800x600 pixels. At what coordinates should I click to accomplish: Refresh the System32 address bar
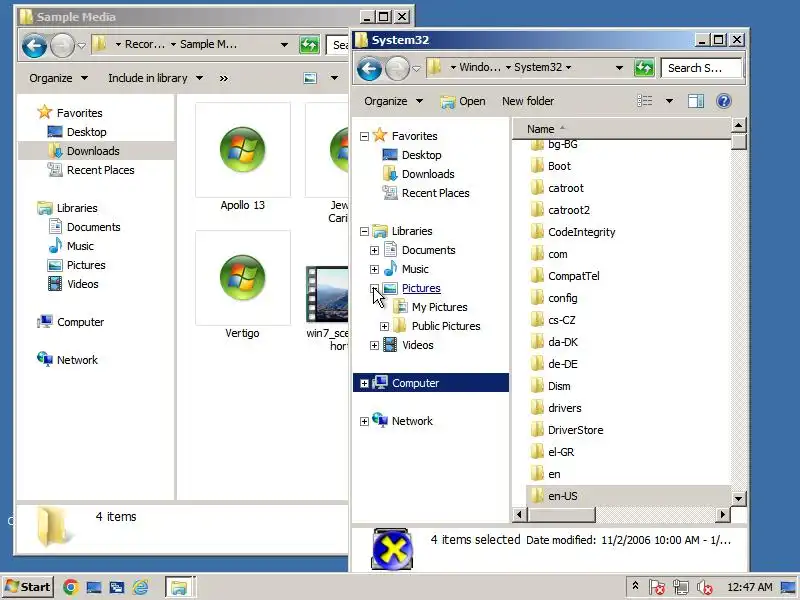pos(644,67)
